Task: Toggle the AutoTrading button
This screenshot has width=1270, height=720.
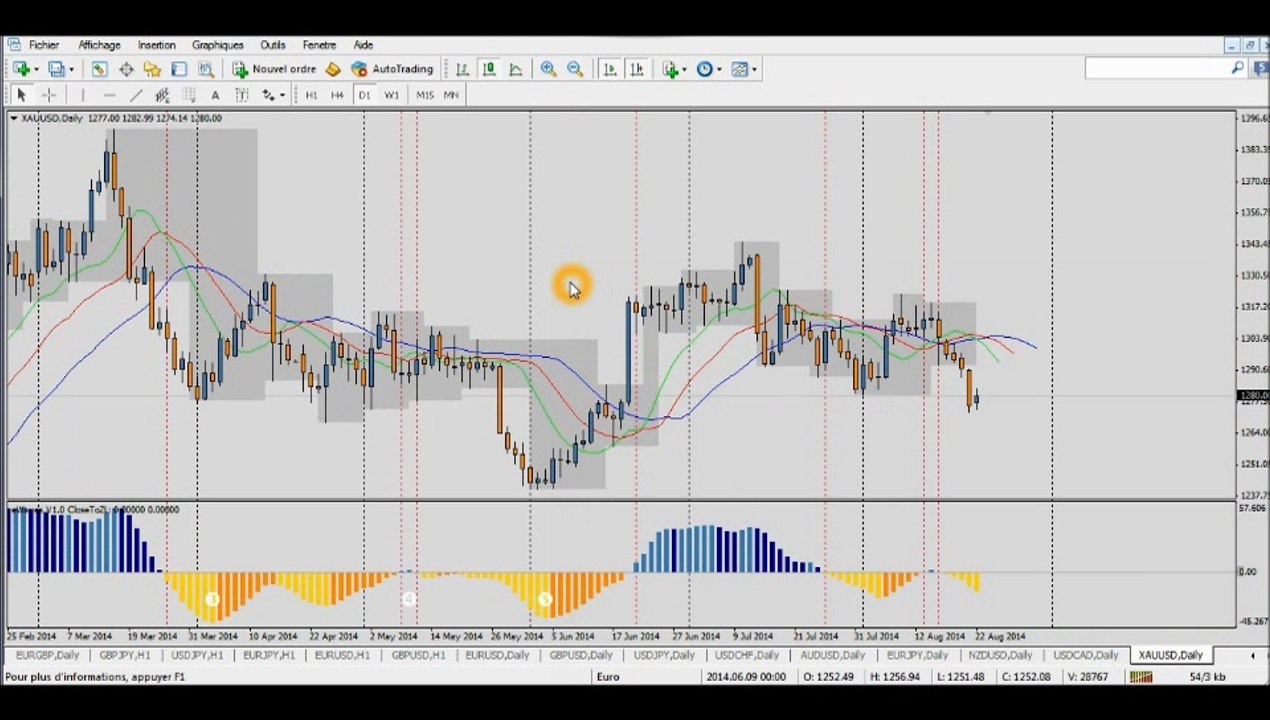Action: 393,69
